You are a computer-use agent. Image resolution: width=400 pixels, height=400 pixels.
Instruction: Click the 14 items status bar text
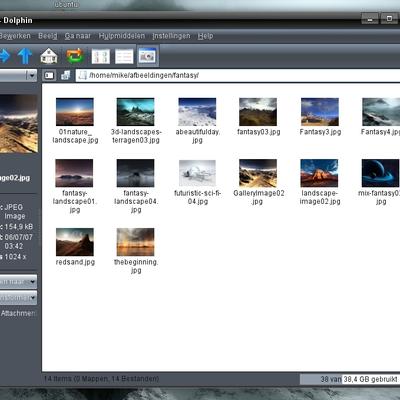pyautogui.click(x=102, y=379)
